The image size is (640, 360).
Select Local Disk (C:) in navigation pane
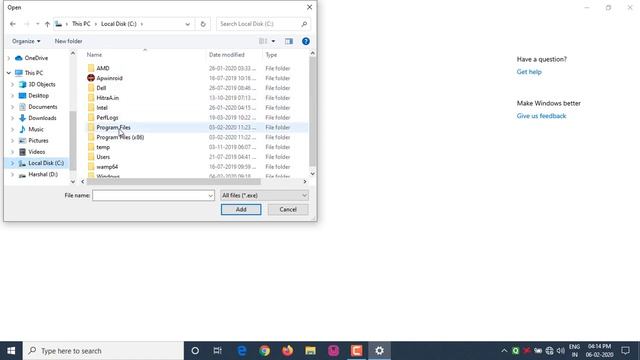tap(46, 163)
